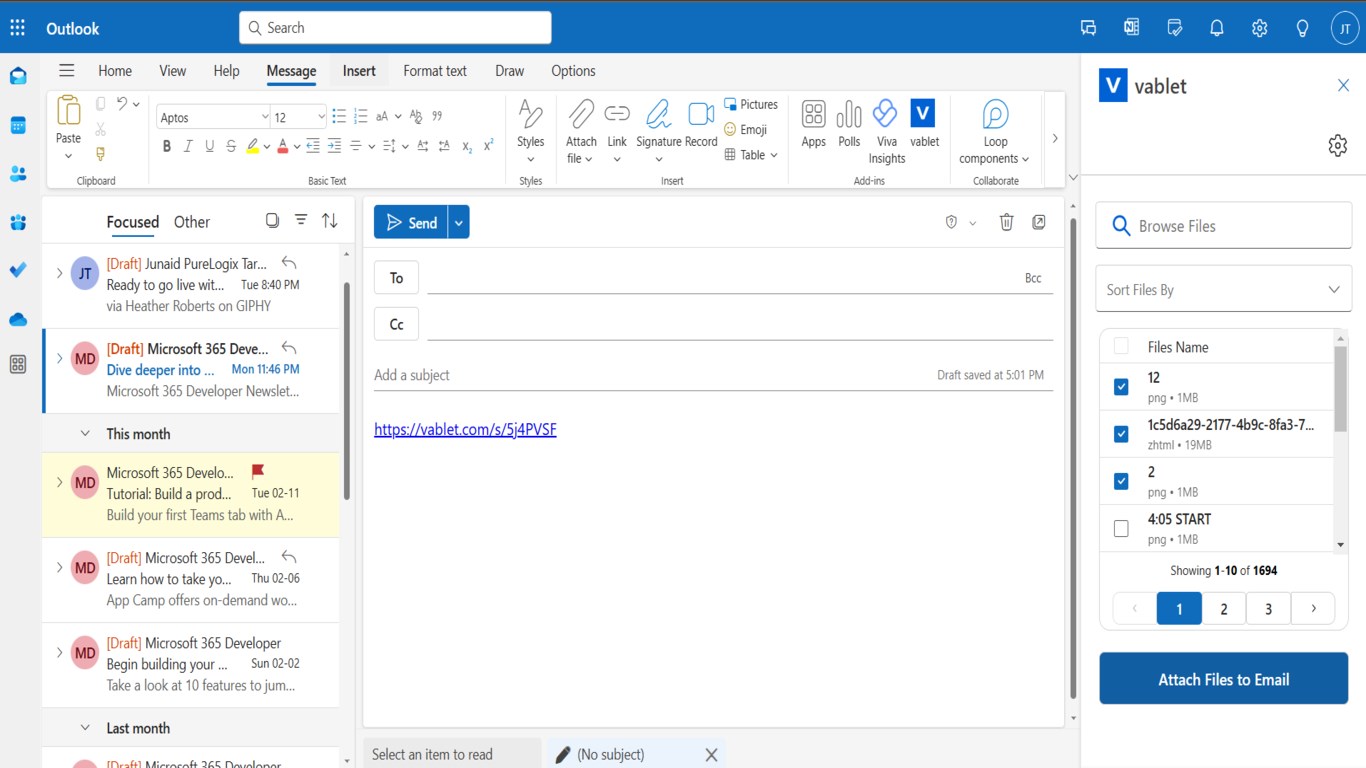Screen dimensions: 1366x768
Task: Open the Send options dropdown arrow
Action: [459, 222]
